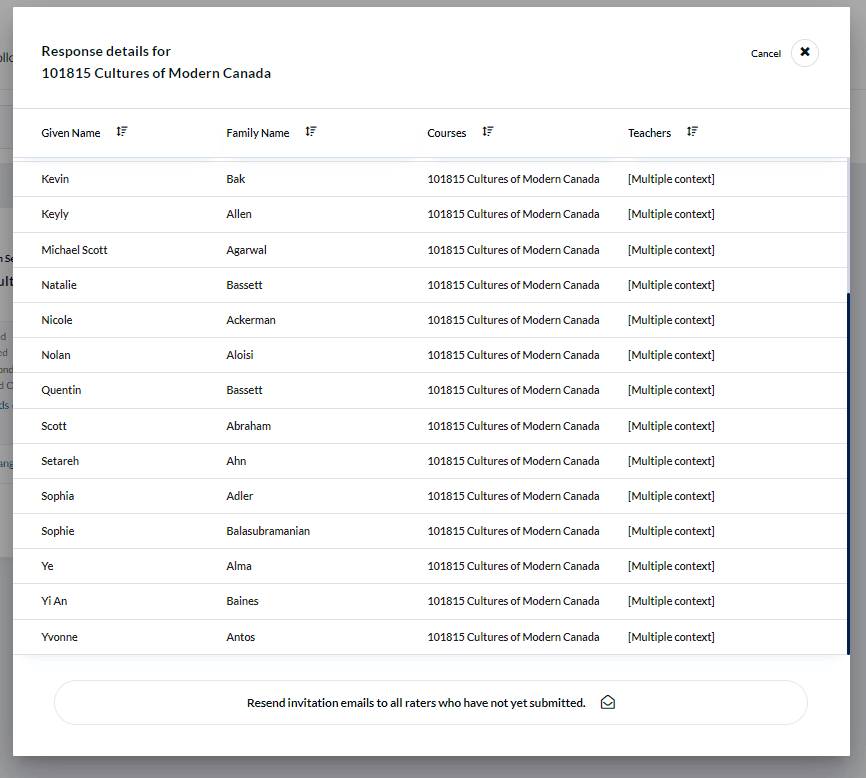Sort by Given Name column icon
Image resolution: width=866 pixels, height=778 pixels.
[122, 131]
